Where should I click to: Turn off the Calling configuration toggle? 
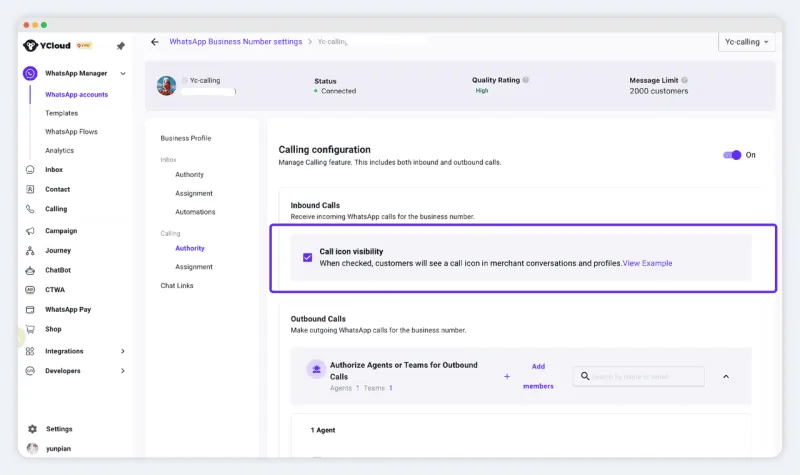(x=732, y=155)
